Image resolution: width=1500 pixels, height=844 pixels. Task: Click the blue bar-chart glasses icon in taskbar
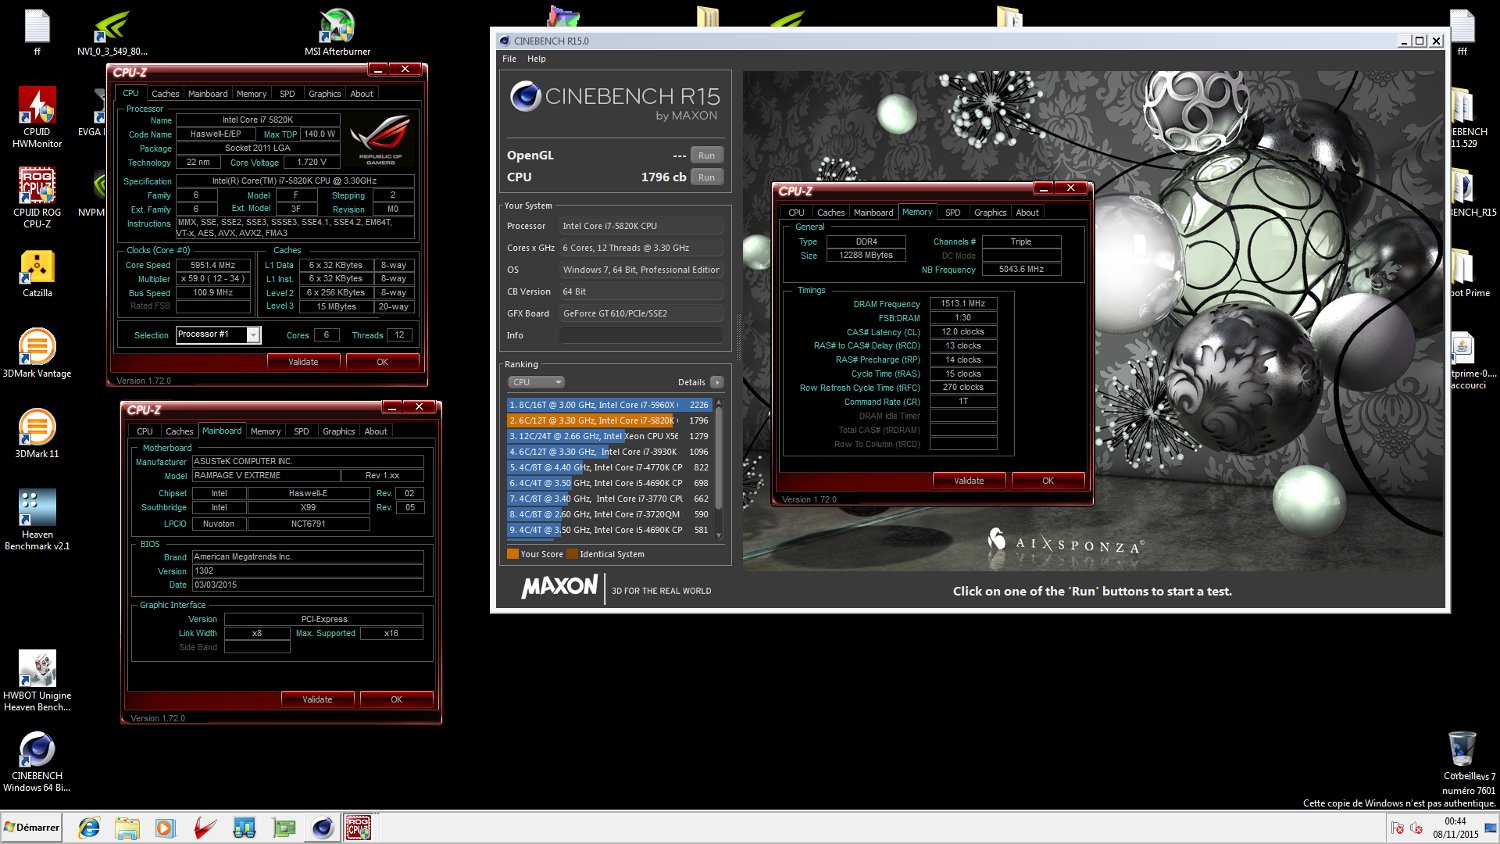[244, 828]
